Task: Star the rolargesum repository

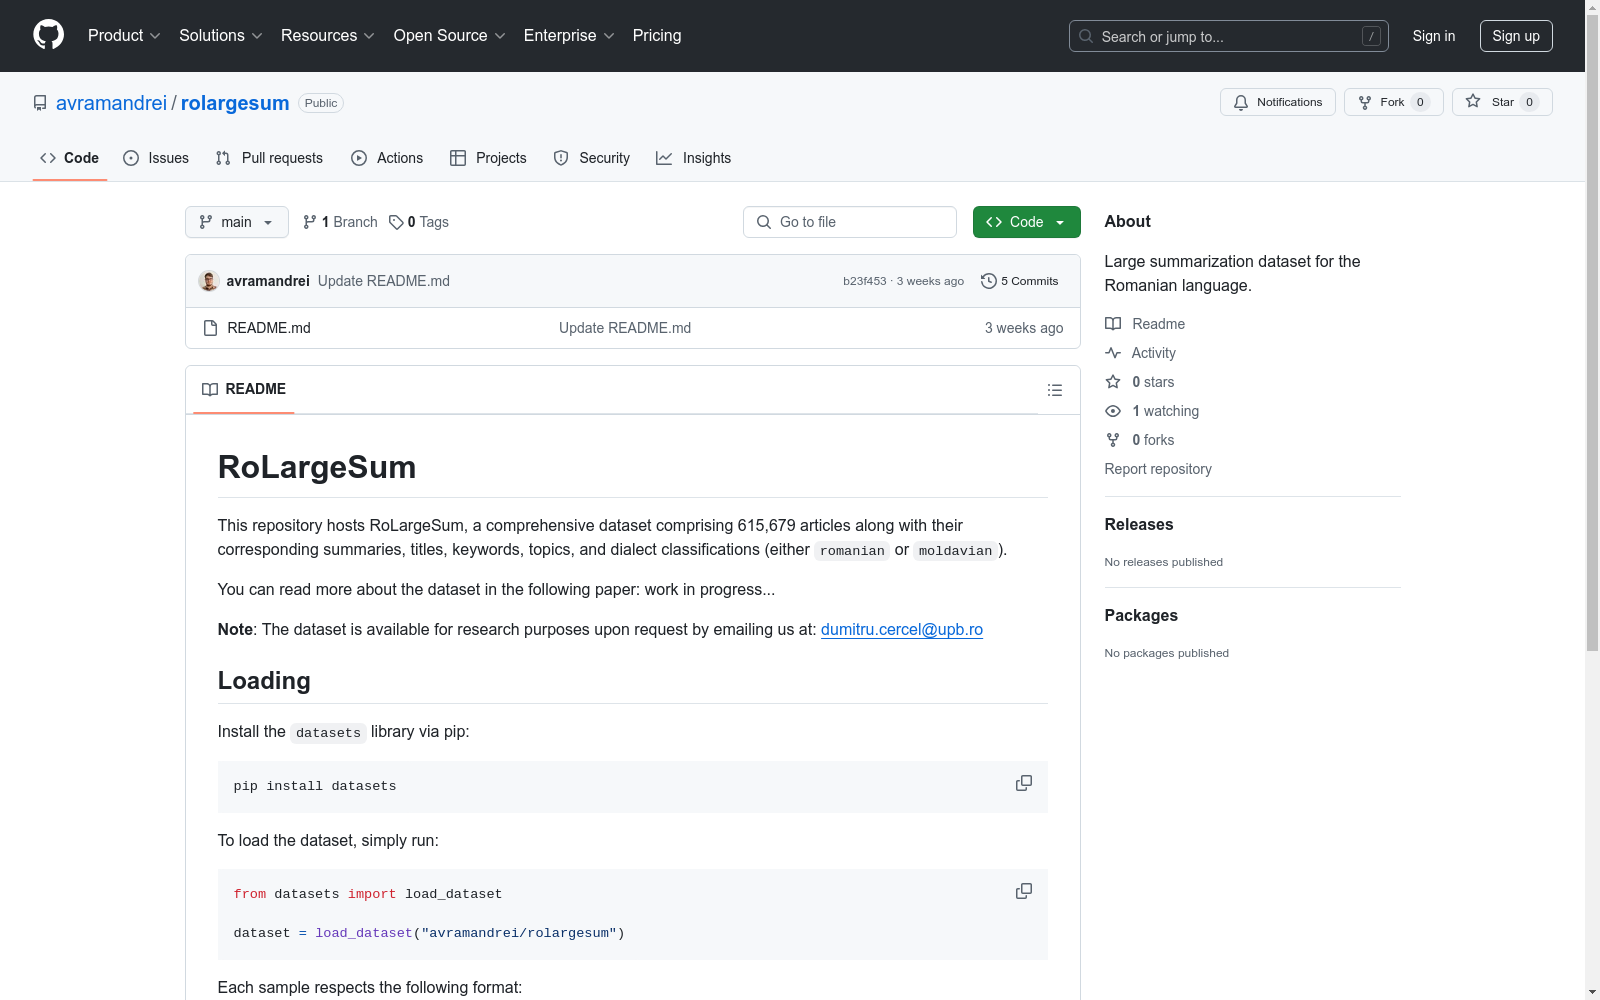Action: tap(1501, 102)
